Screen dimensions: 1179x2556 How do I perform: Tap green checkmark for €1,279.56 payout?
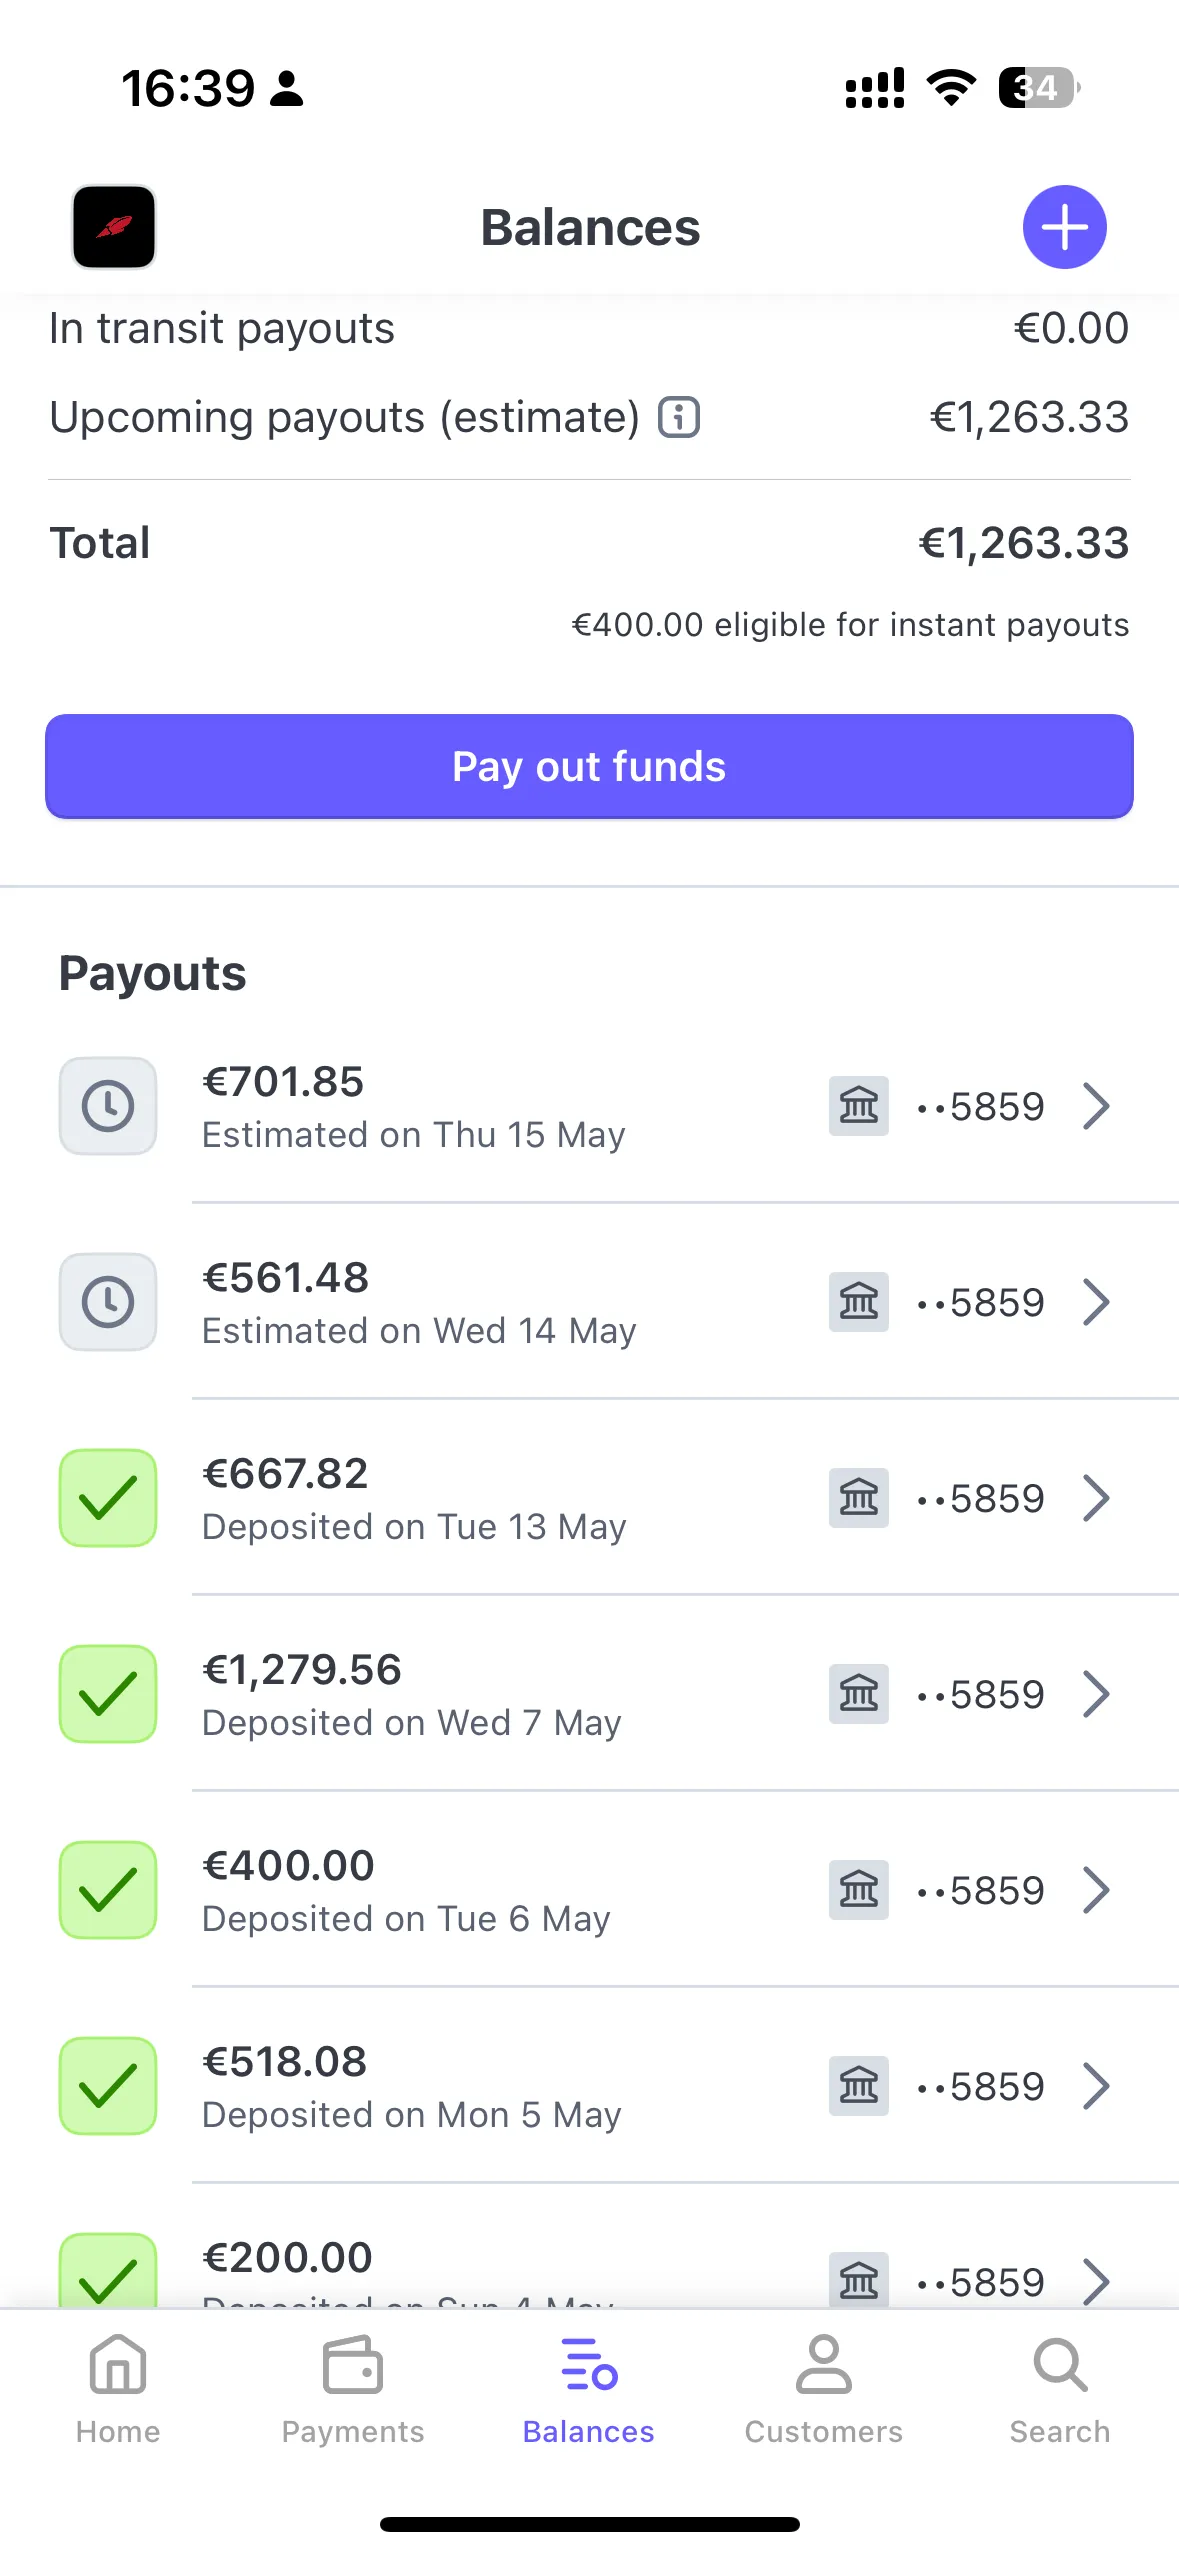[x=108, y=1694]
